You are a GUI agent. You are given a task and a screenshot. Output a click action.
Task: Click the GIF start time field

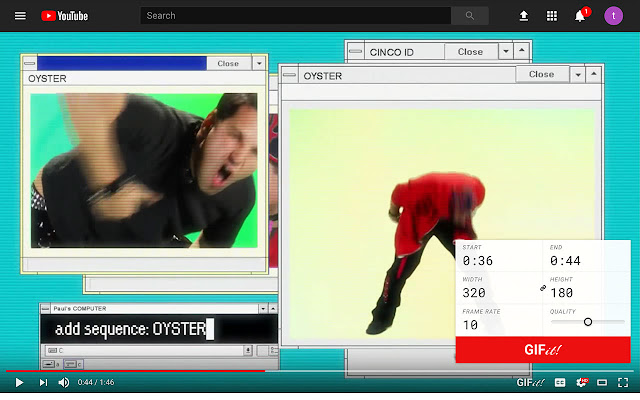[x=498, y=261]
